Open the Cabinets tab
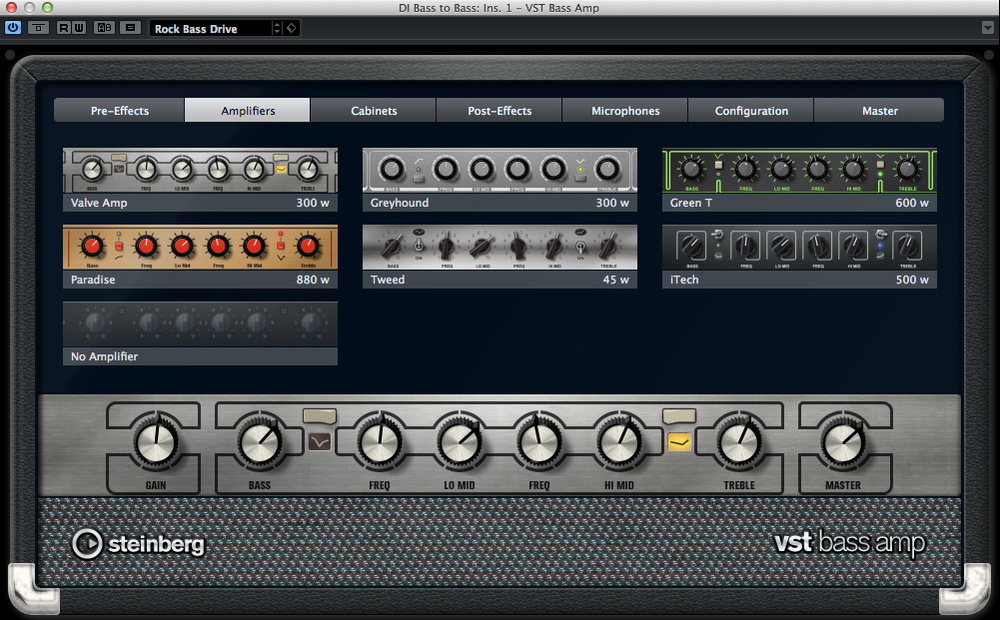 pyautogui.click(x=374, y=110)
